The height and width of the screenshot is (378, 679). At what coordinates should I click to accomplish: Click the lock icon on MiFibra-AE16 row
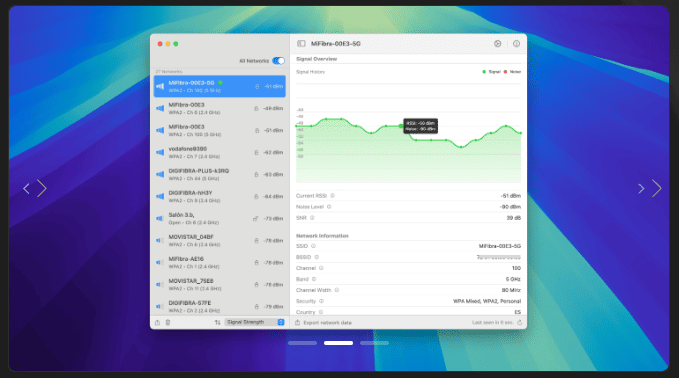tap(256, 263)
